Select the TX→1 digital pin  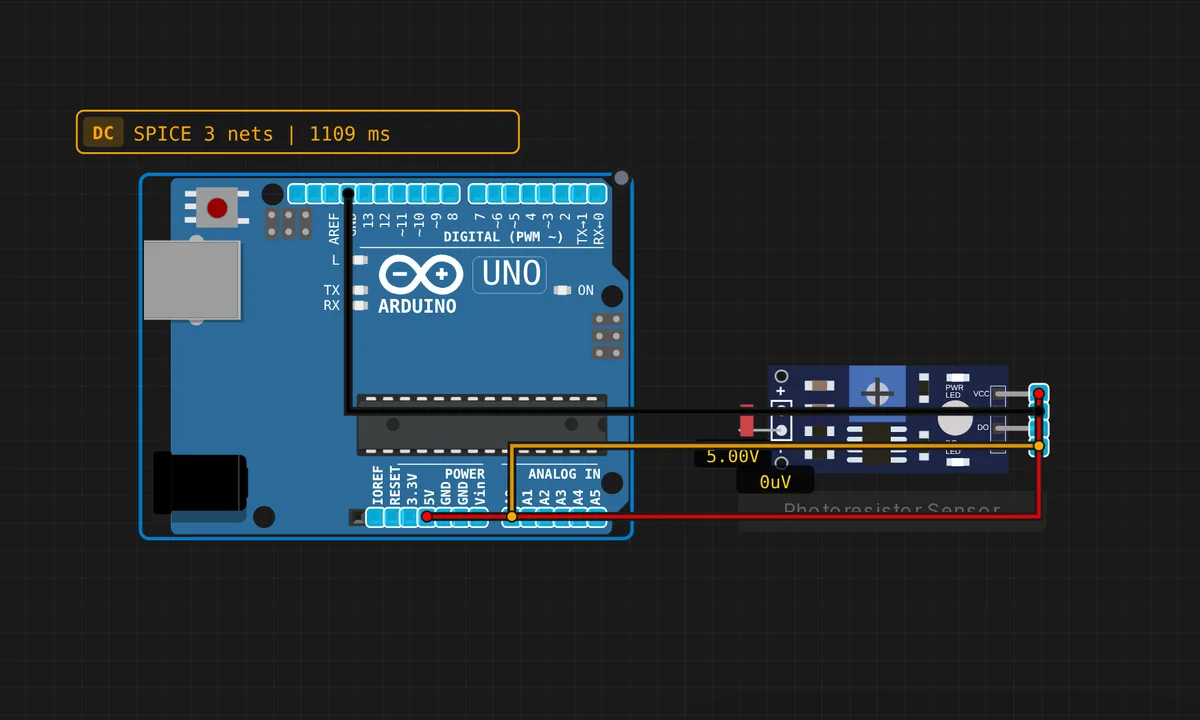tap(580, 194)
